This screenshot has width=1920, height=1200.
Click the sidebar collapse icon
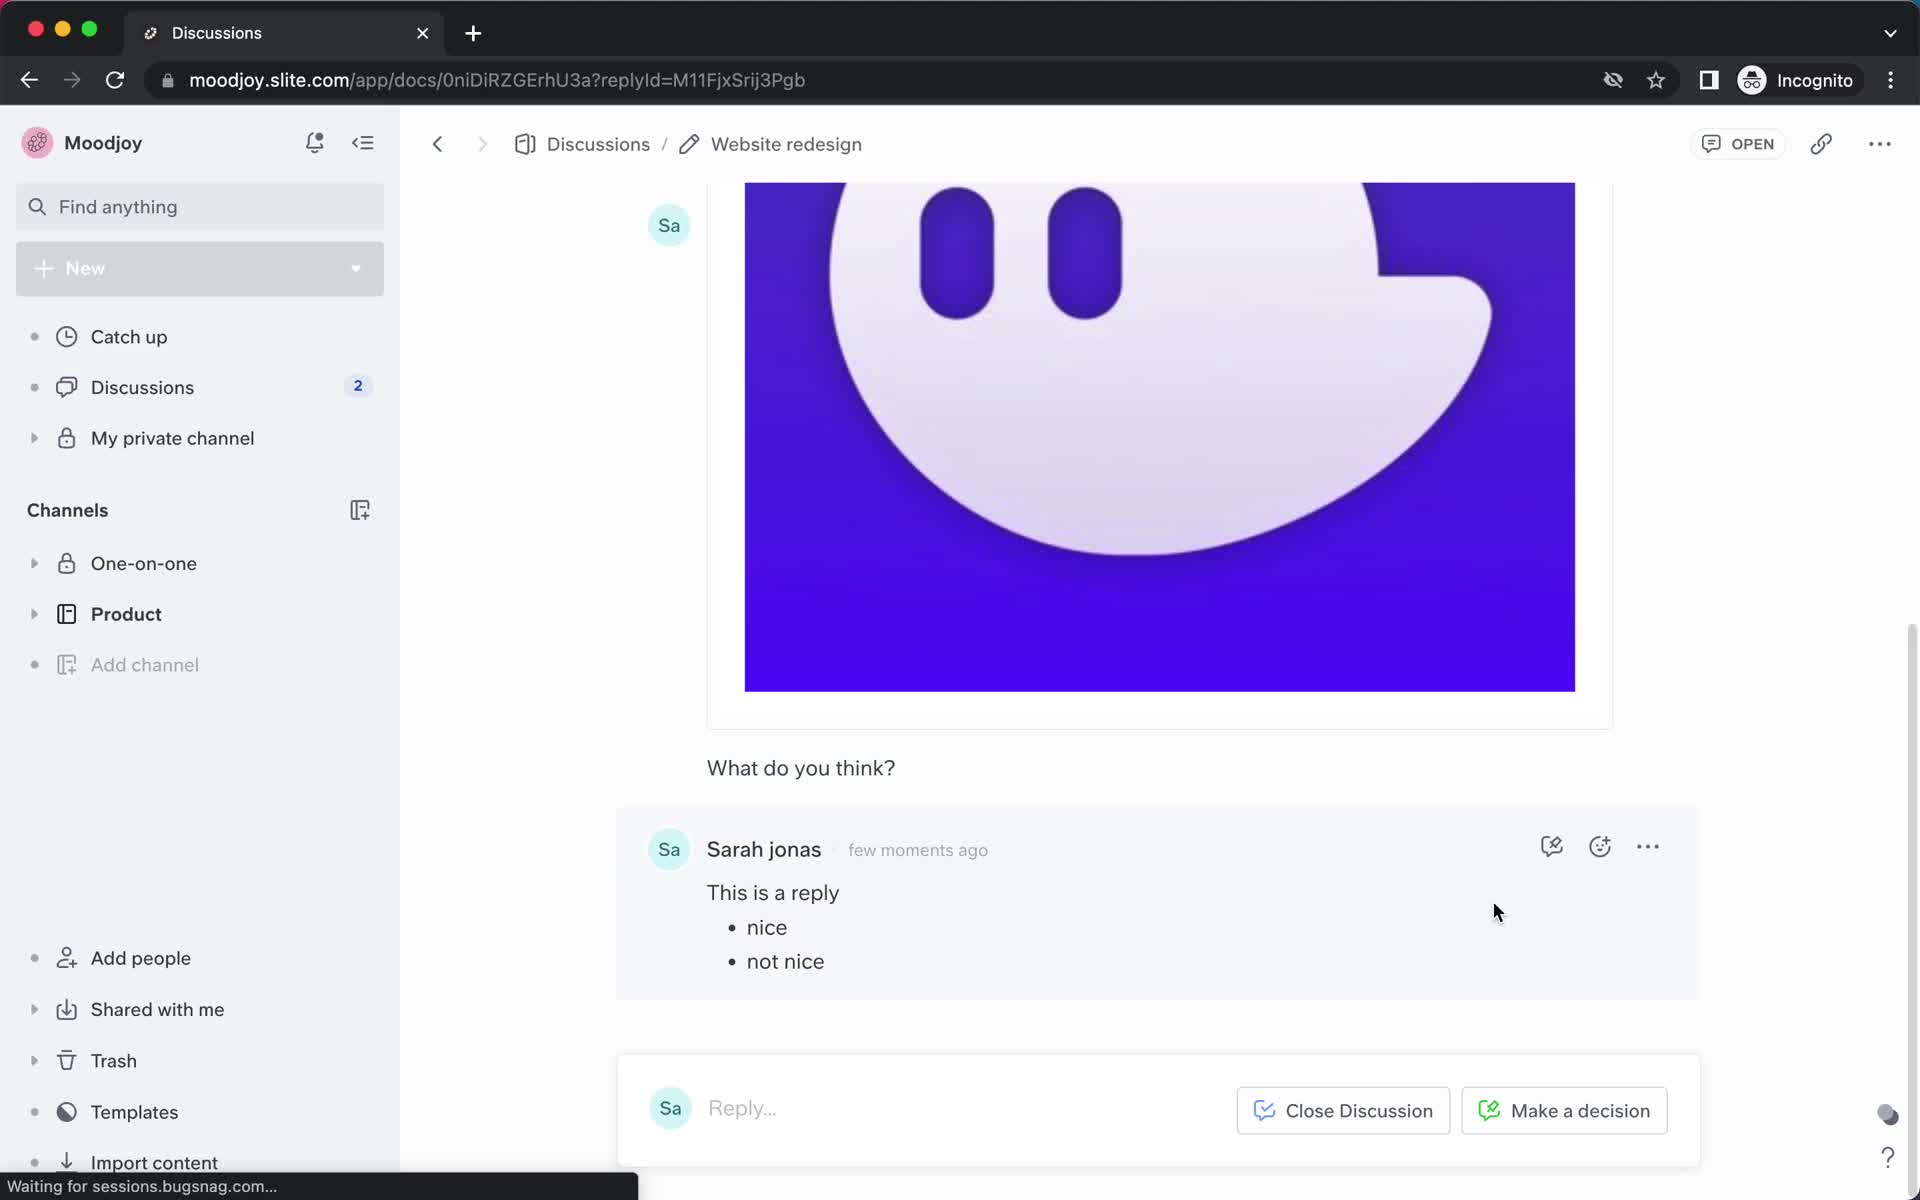pos(362,142)
